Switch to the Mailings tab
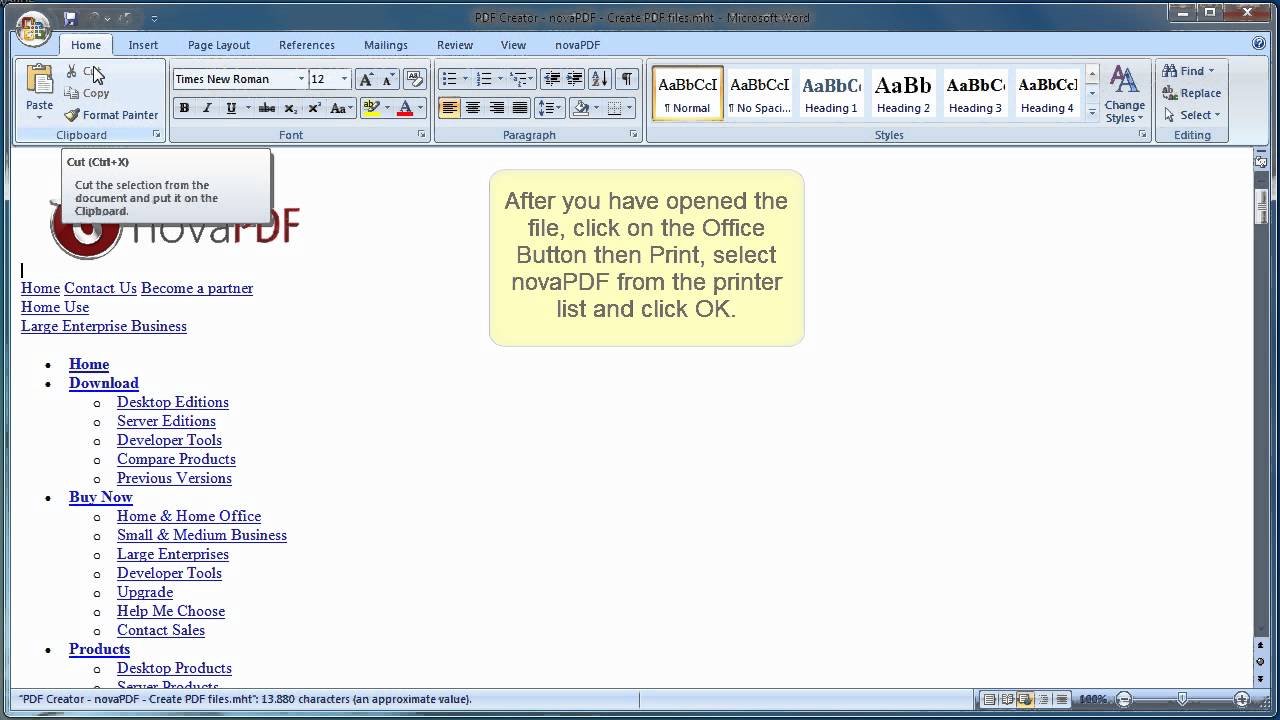The width and height of the screenshot is (1280, 720). point(386,45)
